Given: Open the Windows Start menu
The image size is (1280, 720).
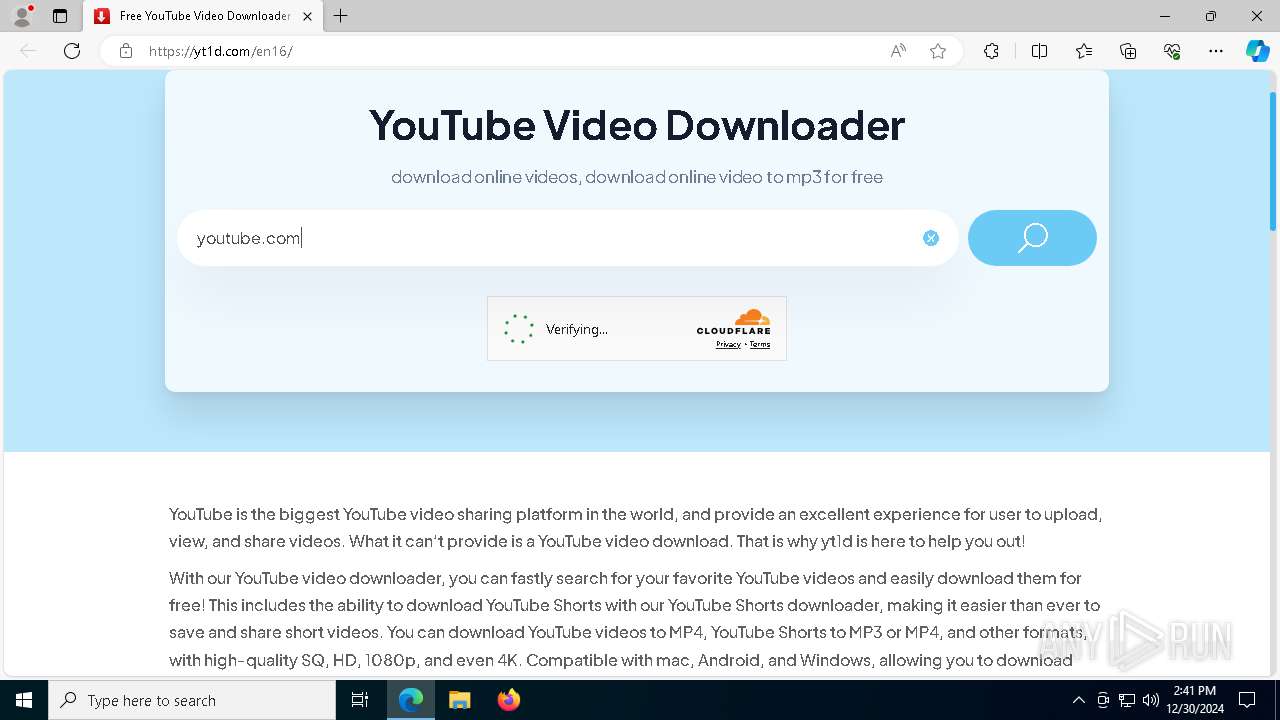Looking at the screenshot, I should [24, 700].
